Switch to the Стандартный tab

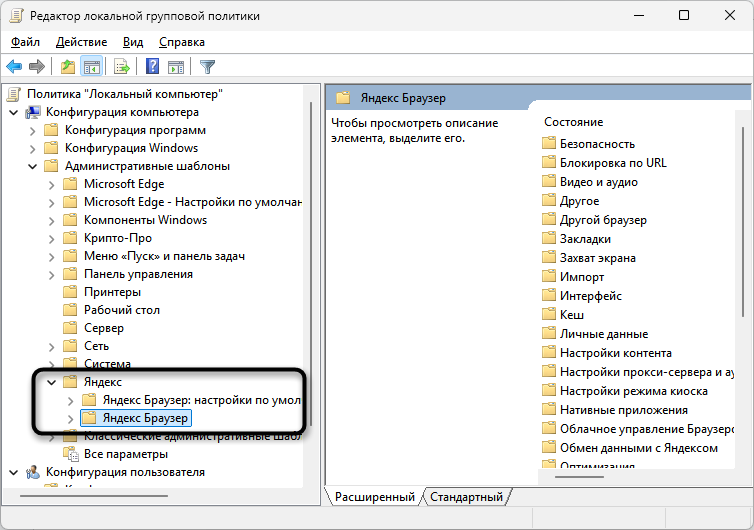[x=466, y=496]
